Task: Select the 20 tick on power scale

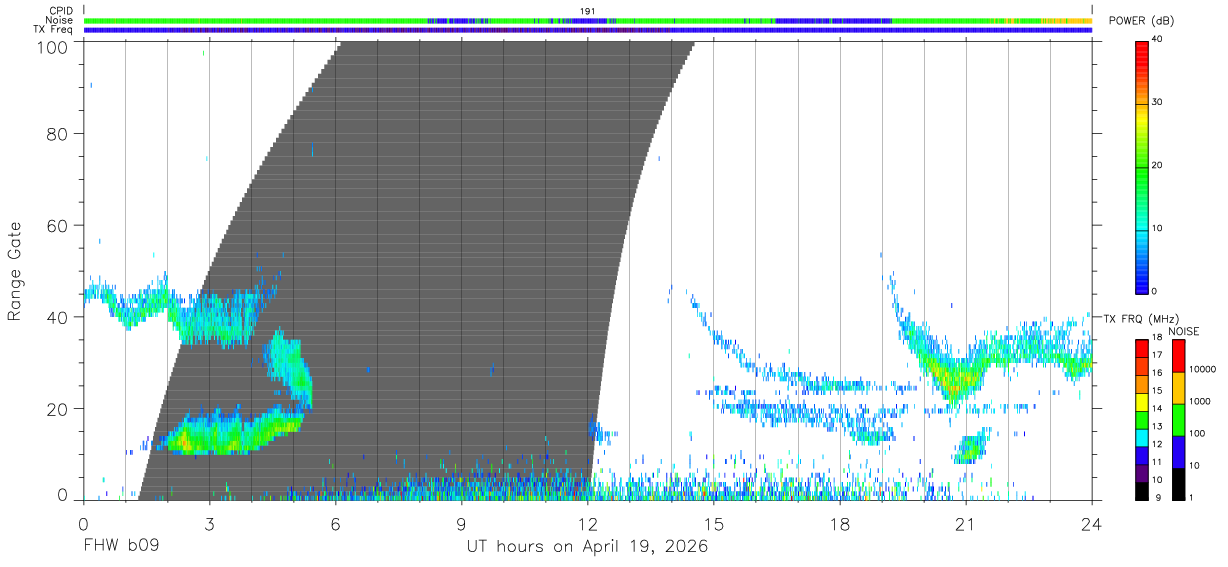Action: pos(1158,165)
